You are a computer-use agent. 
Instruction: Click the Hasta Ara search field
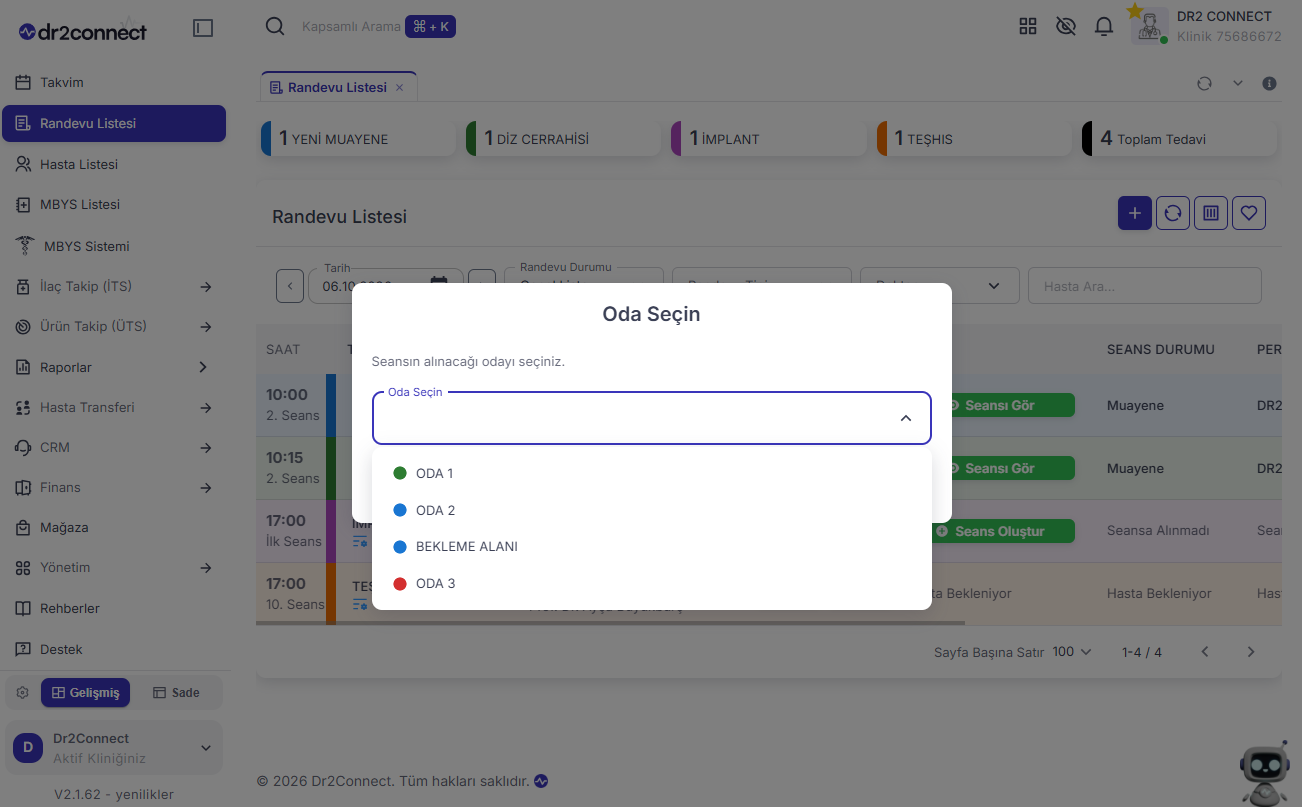(1145, 286)
